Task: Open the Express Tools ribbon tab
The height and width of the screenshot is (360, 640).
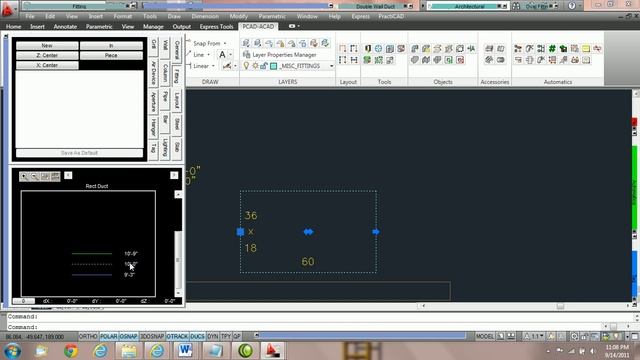Action: [216, 27]
